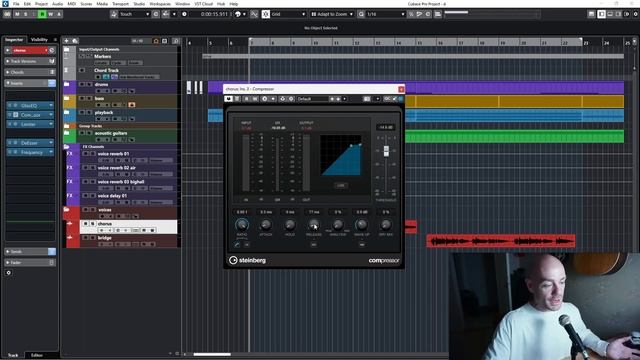Toggle the green Read automation (R) button
This screenshot has width=640, height=360.
[x=42, y=14]
